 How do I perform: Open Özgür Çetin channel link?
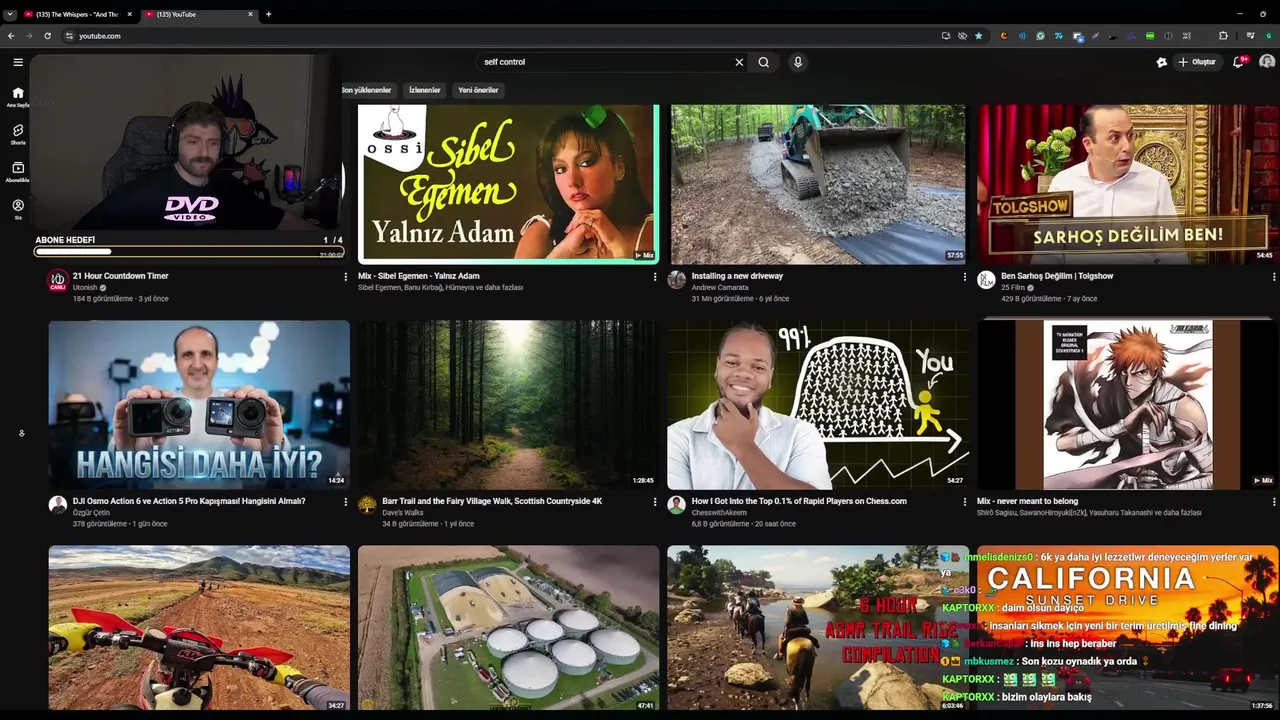click(92, 513)
